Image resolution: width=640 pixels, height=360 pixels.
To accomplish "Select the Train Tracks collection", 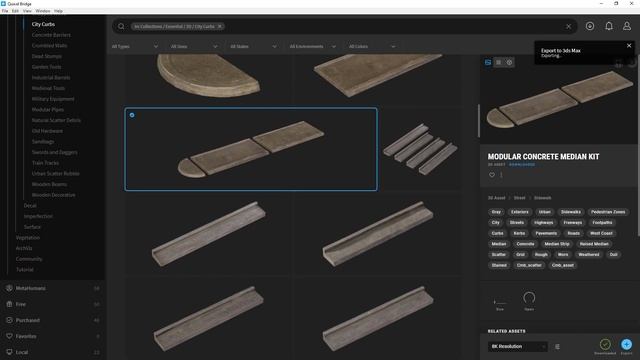I will (x=45, y=163).
